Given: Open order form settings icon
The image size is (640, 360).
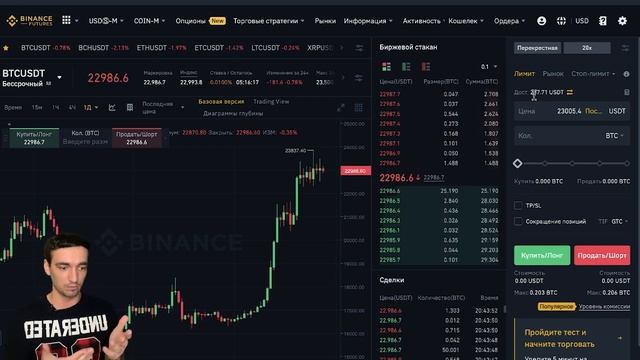Looking at the screenshot, I should (x=625, y=48).
